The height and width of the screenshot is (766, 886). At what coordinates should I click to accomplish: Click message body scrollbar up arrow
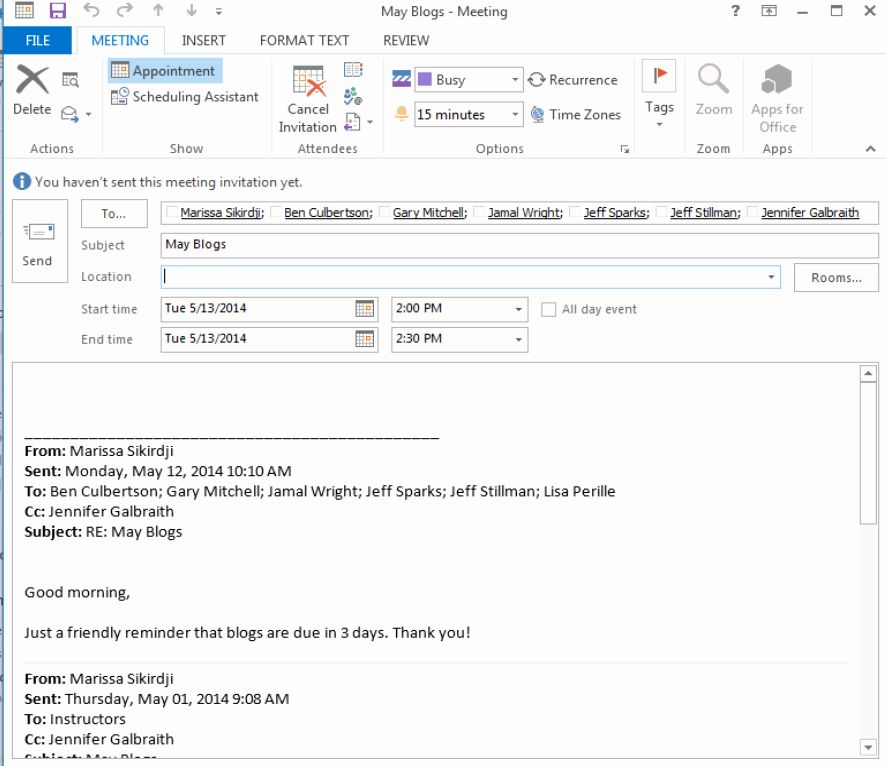[868, 373]
